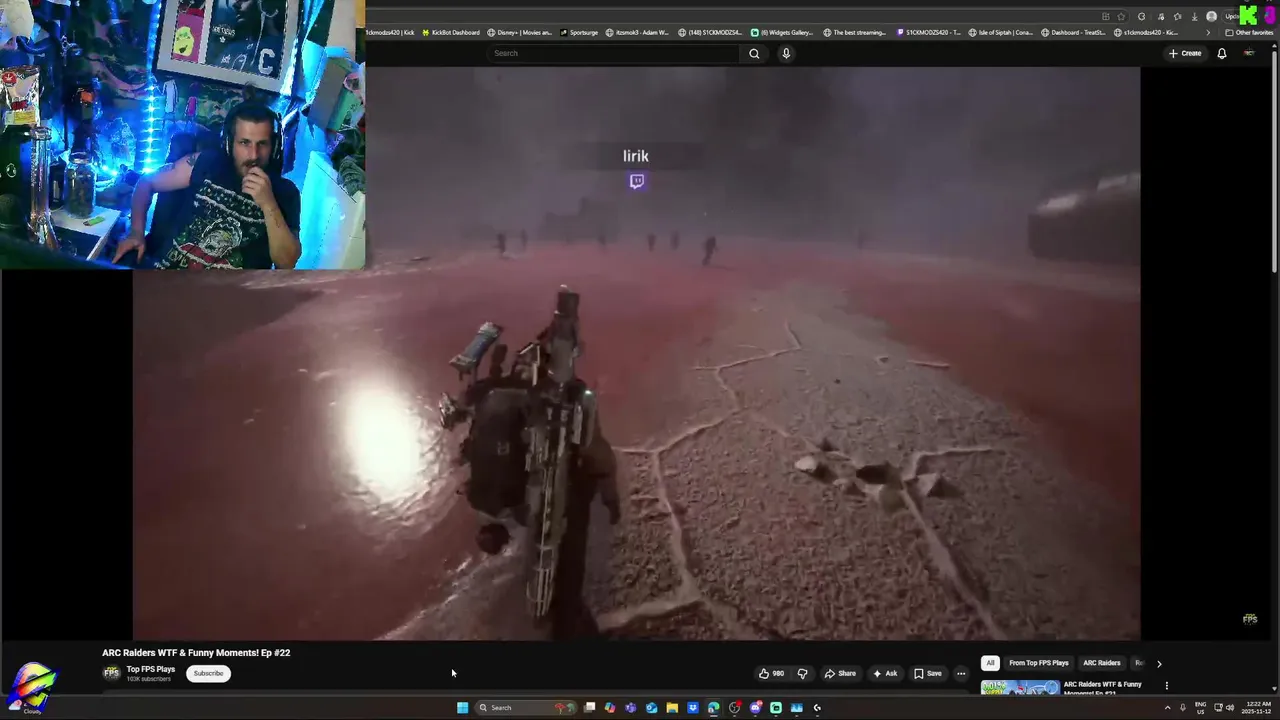Open browser downloads icon
The image size is (1280, 720).
[1194, 17]
